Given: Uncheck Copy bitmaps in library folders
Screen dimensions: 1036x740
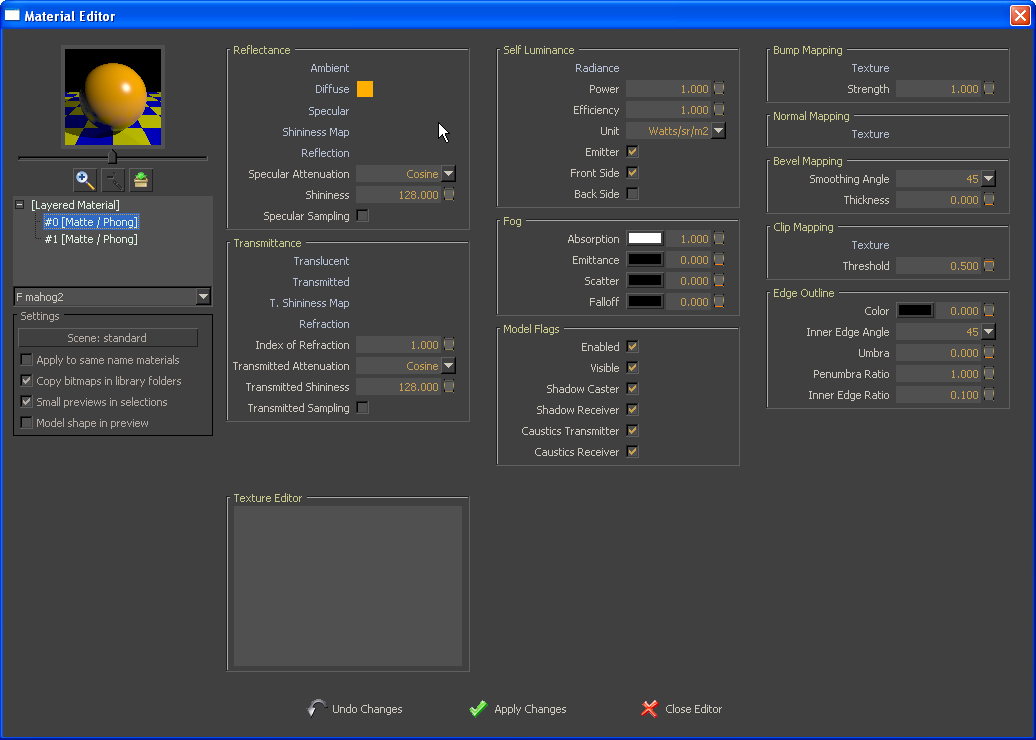Looking at the screenshot, I should coord(26,381).
